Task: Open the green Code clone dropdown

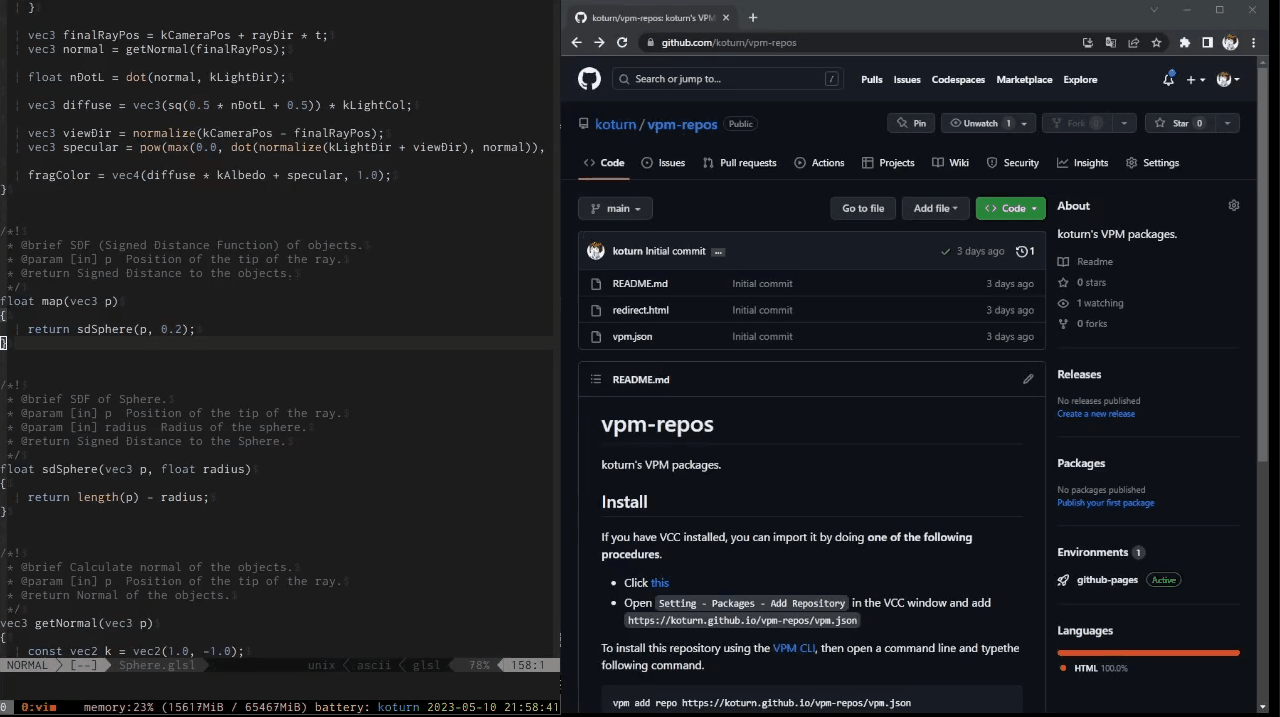Action: tap(1011, 208)
